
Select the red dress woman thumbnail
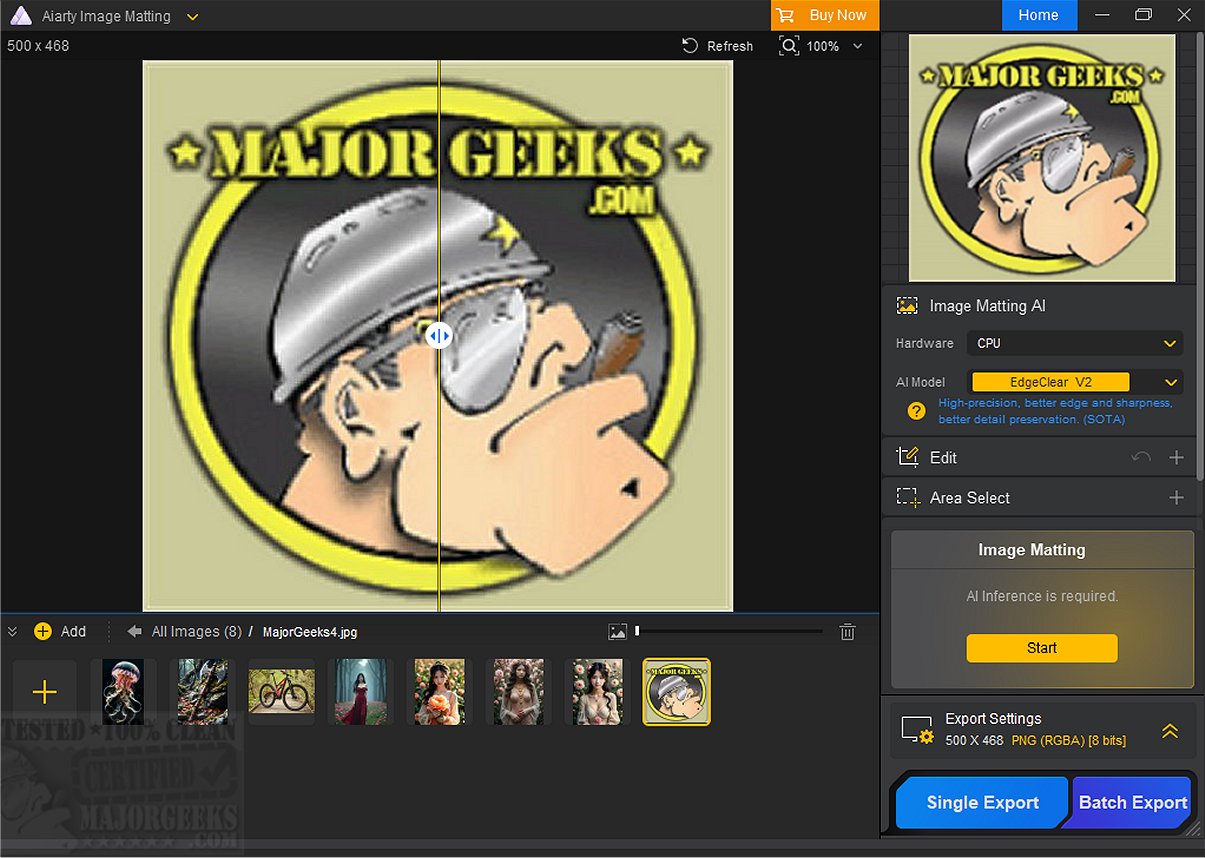click(x=360, y=692)
